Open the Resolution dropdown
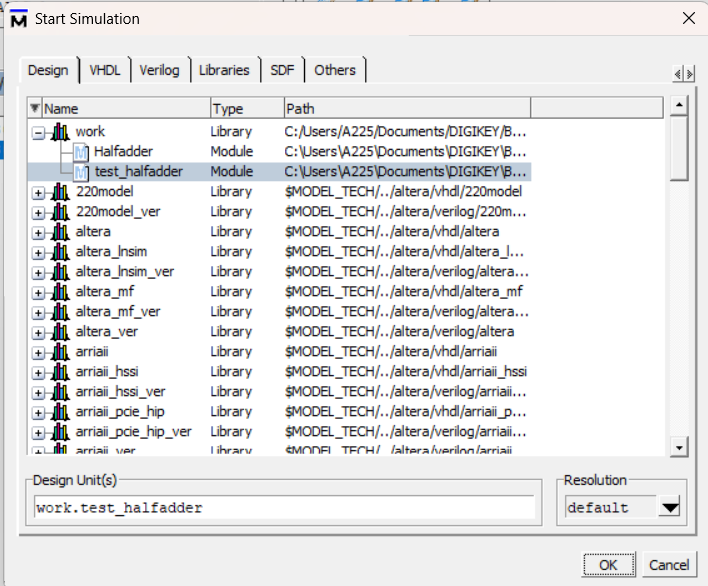This screenshot has height=586, width=708. pos(670,508)
